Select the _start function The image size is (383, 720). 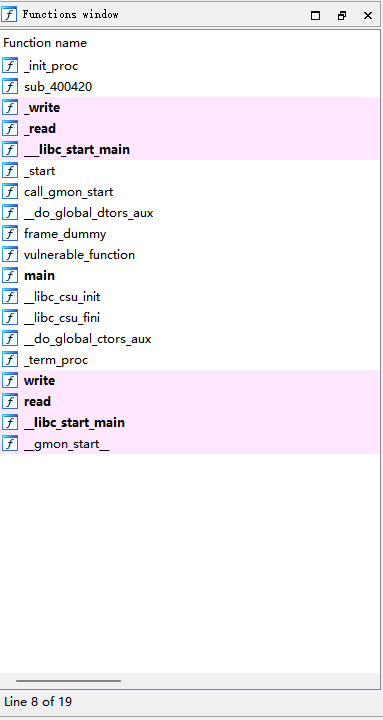pyautogui.click(x=39, y=171)
